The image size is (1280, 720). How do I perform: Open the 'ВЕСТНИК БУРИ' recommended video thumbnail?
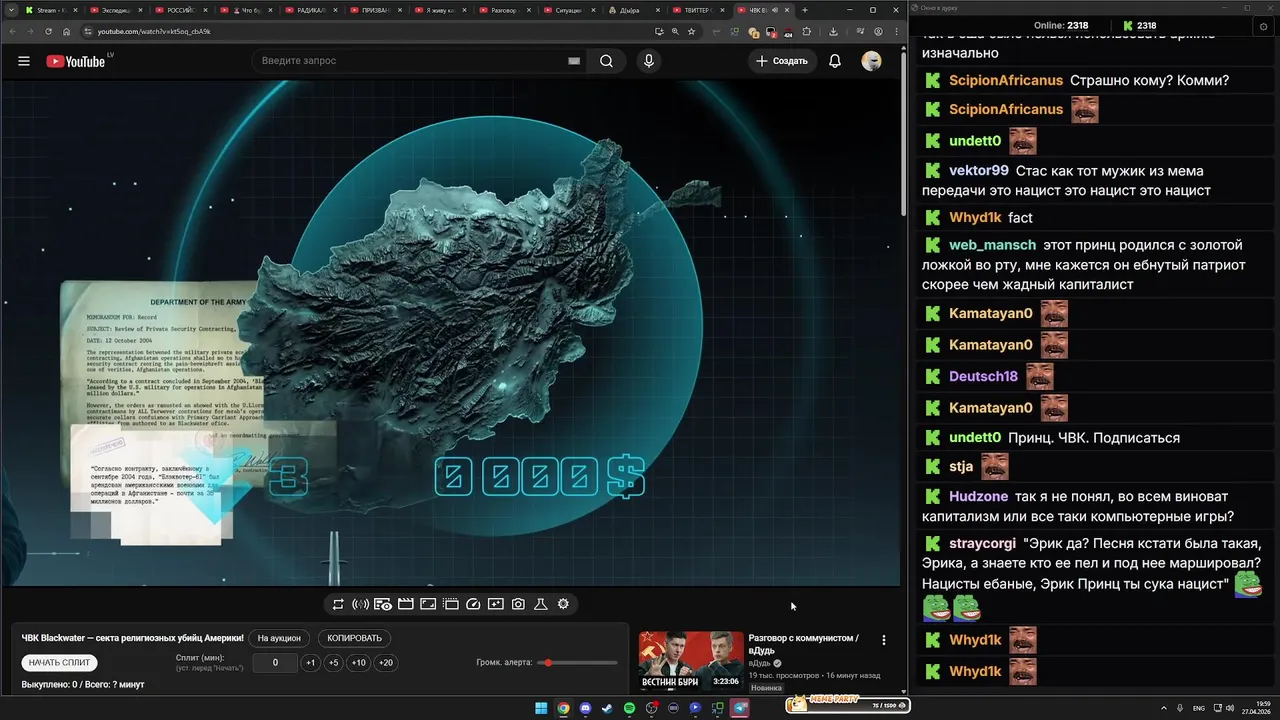(691, 661)
